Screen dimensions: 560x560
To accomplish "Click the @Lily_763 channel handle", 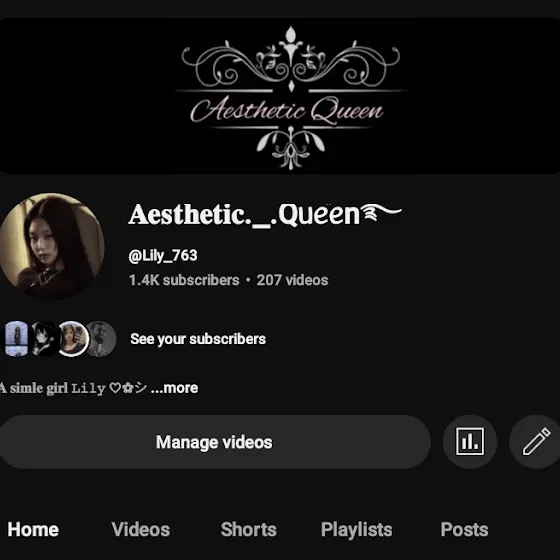I will click(x=163, y=256).
